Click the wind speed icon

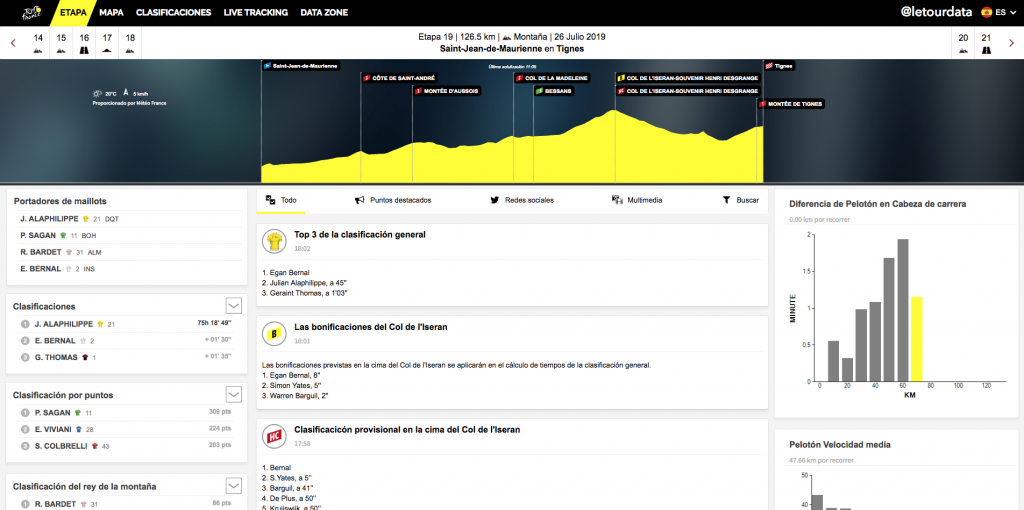click(125, 93)
